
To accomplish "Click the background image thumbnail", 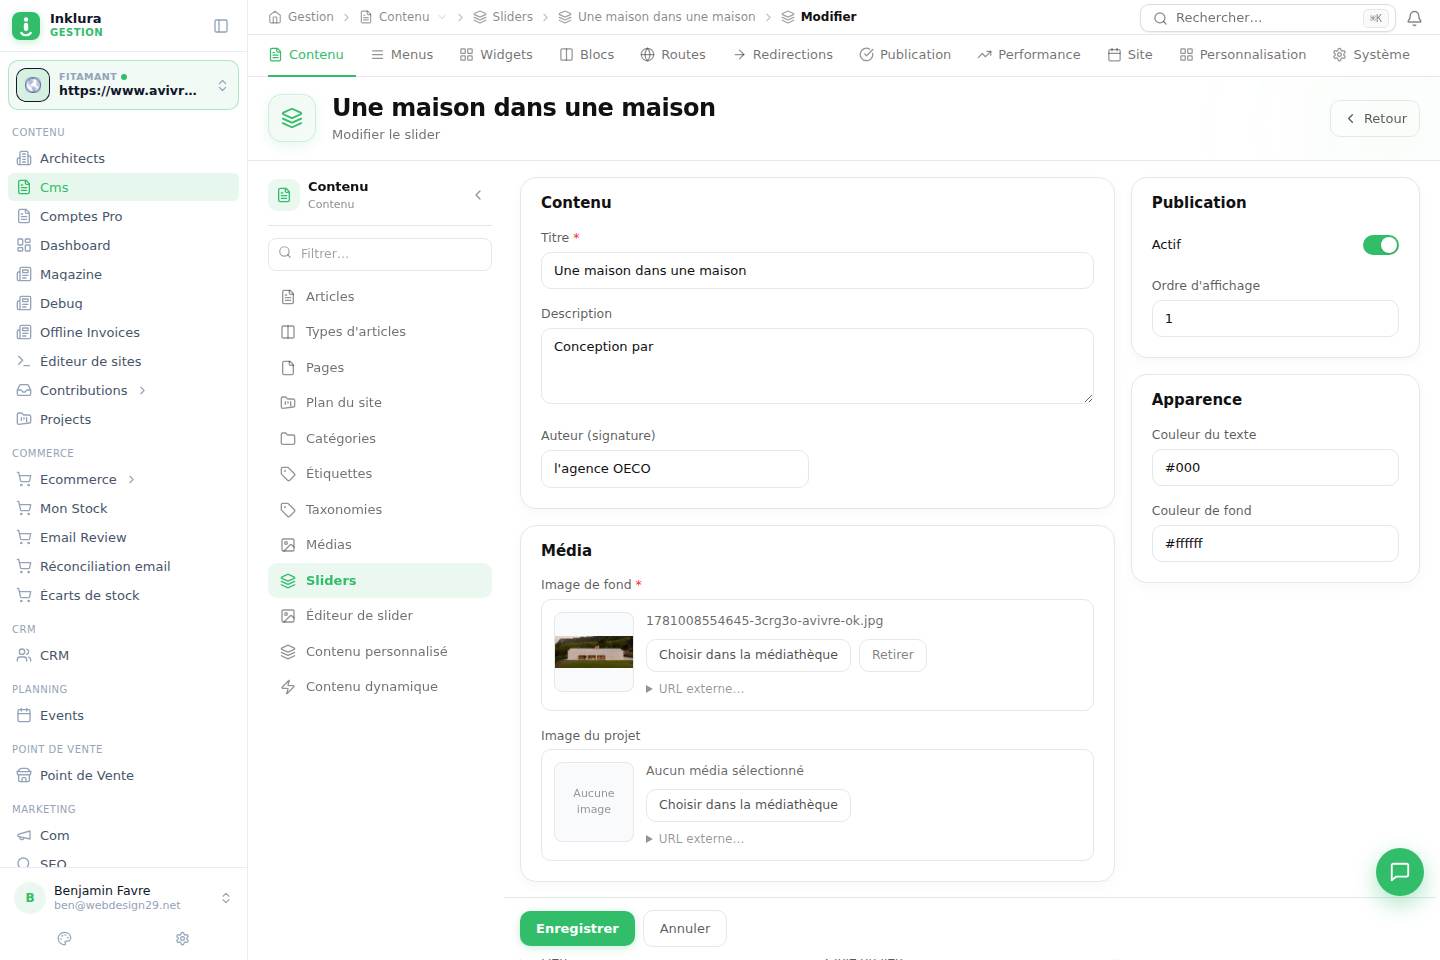I will (x=594, y=652).
